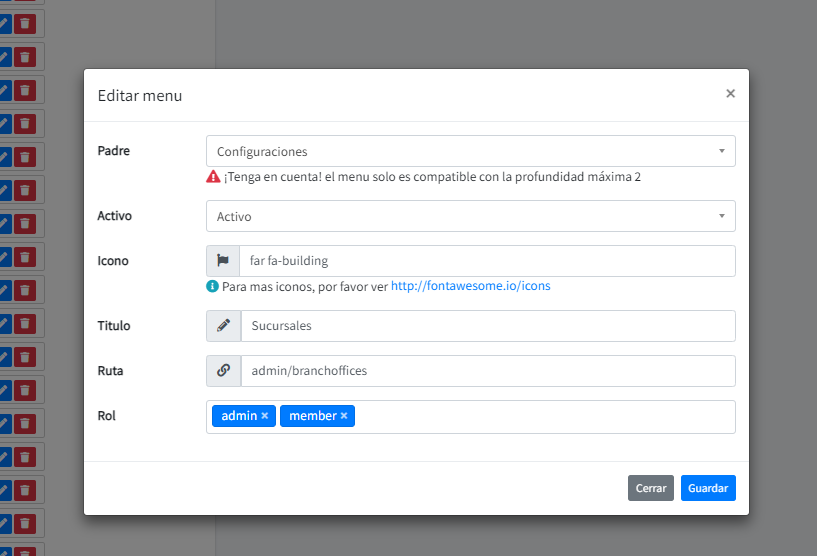The image size is (817, 556).
Task: Click the chain link icon beside Ruta
Action: point(223,371)
